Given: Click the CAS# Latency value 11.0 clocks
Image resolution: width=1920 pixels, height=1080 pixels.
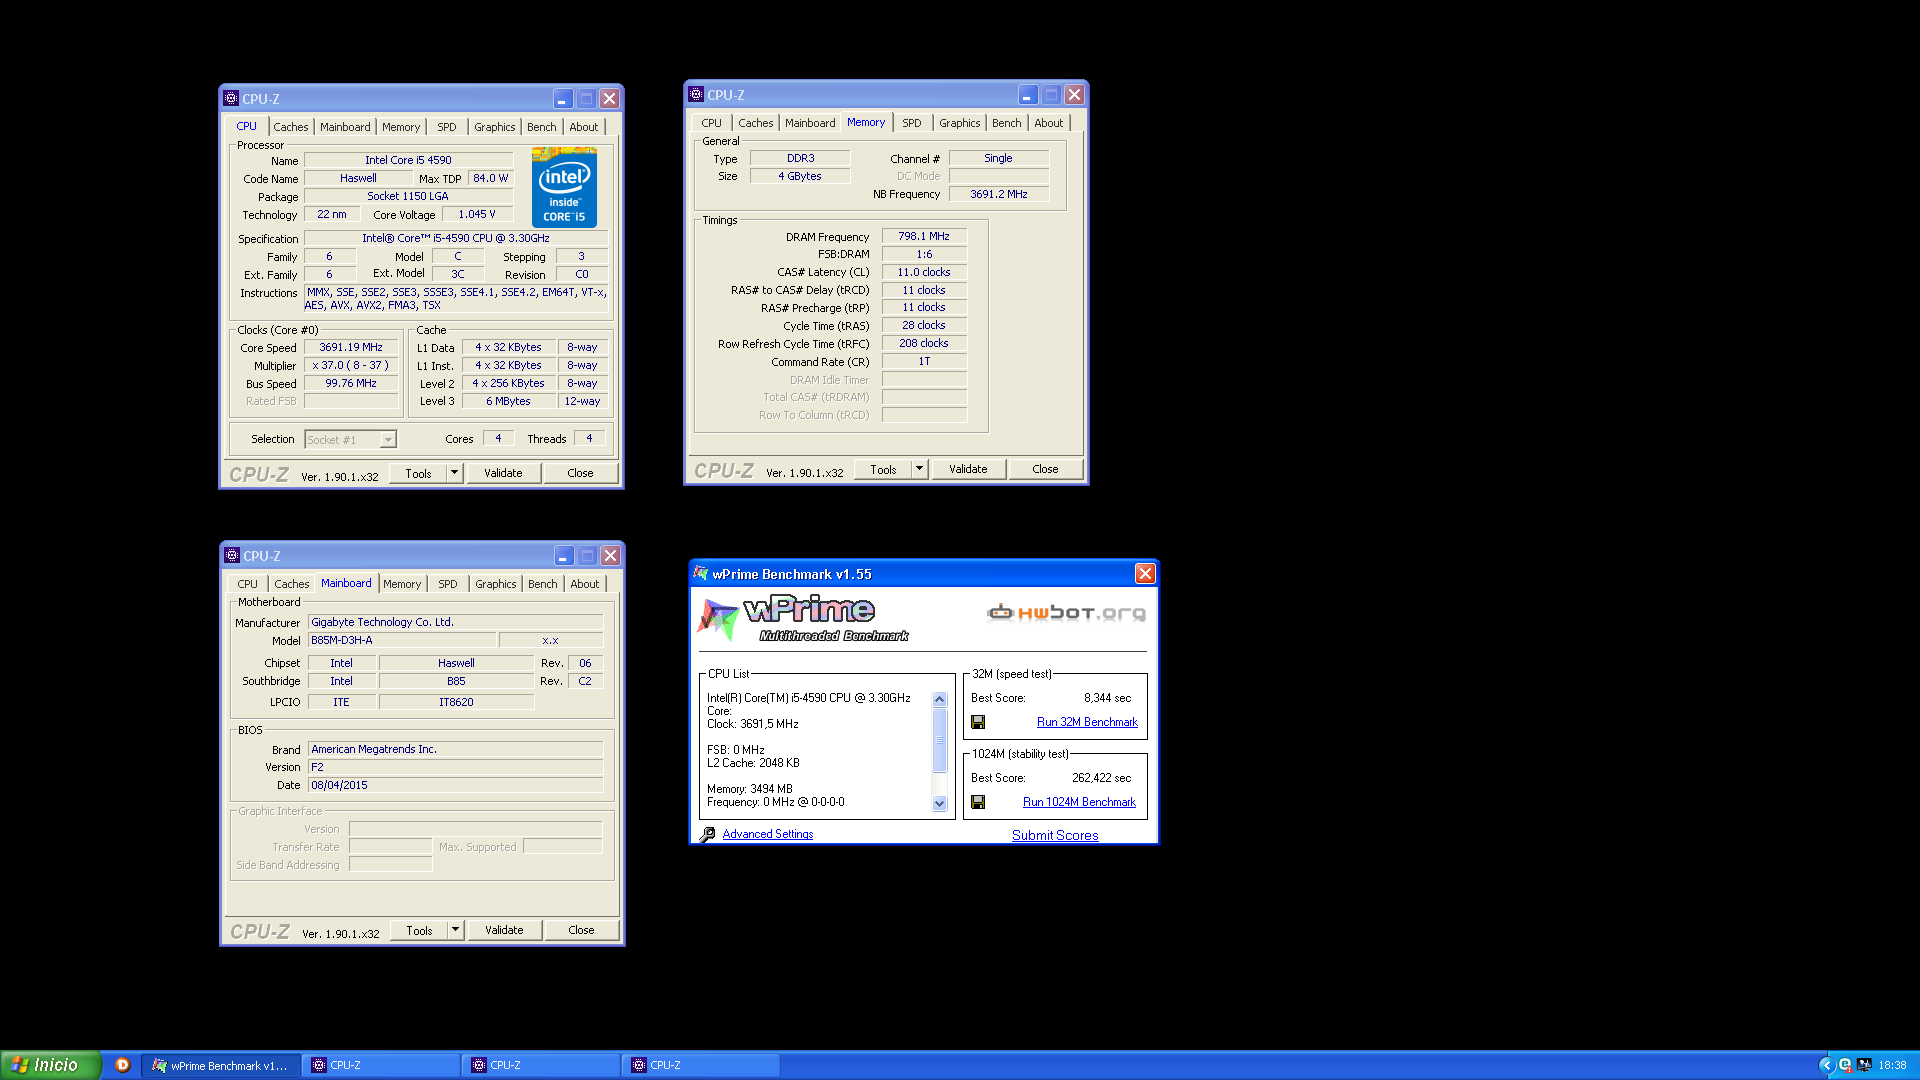Looking at the screenshot, I should (924, 272).
